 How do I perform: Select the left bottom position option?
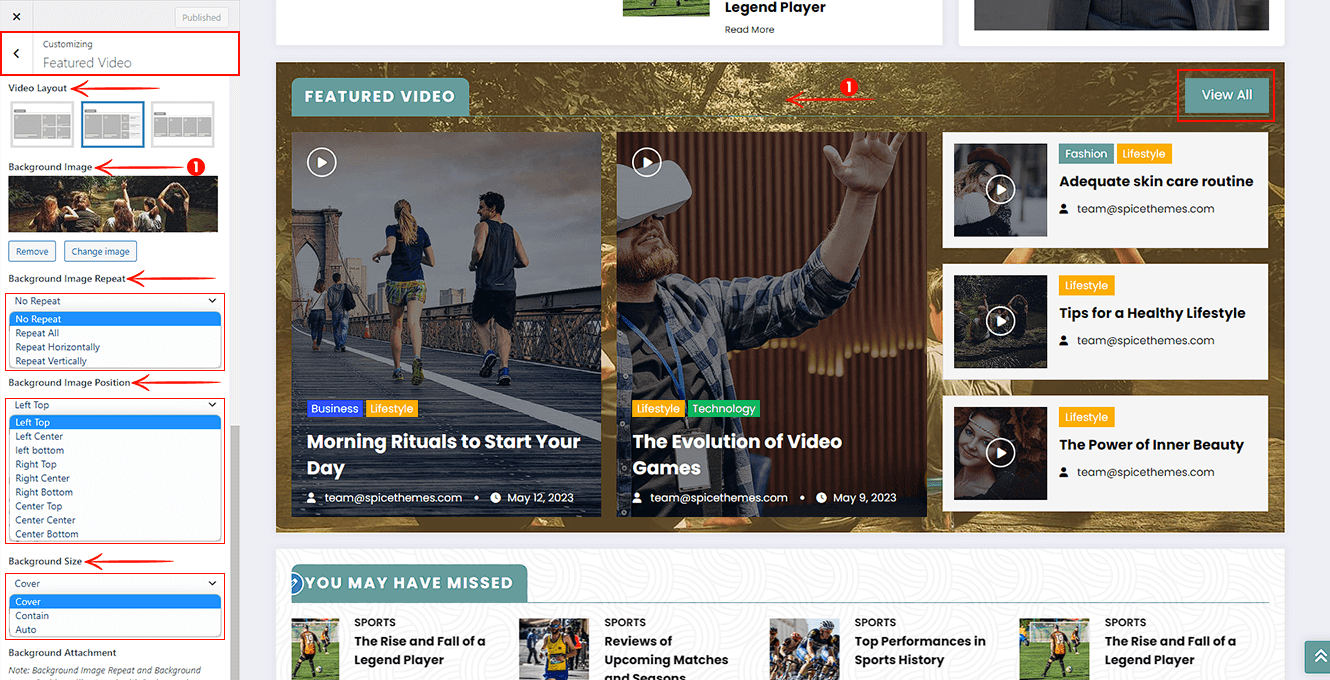(115, 450)
